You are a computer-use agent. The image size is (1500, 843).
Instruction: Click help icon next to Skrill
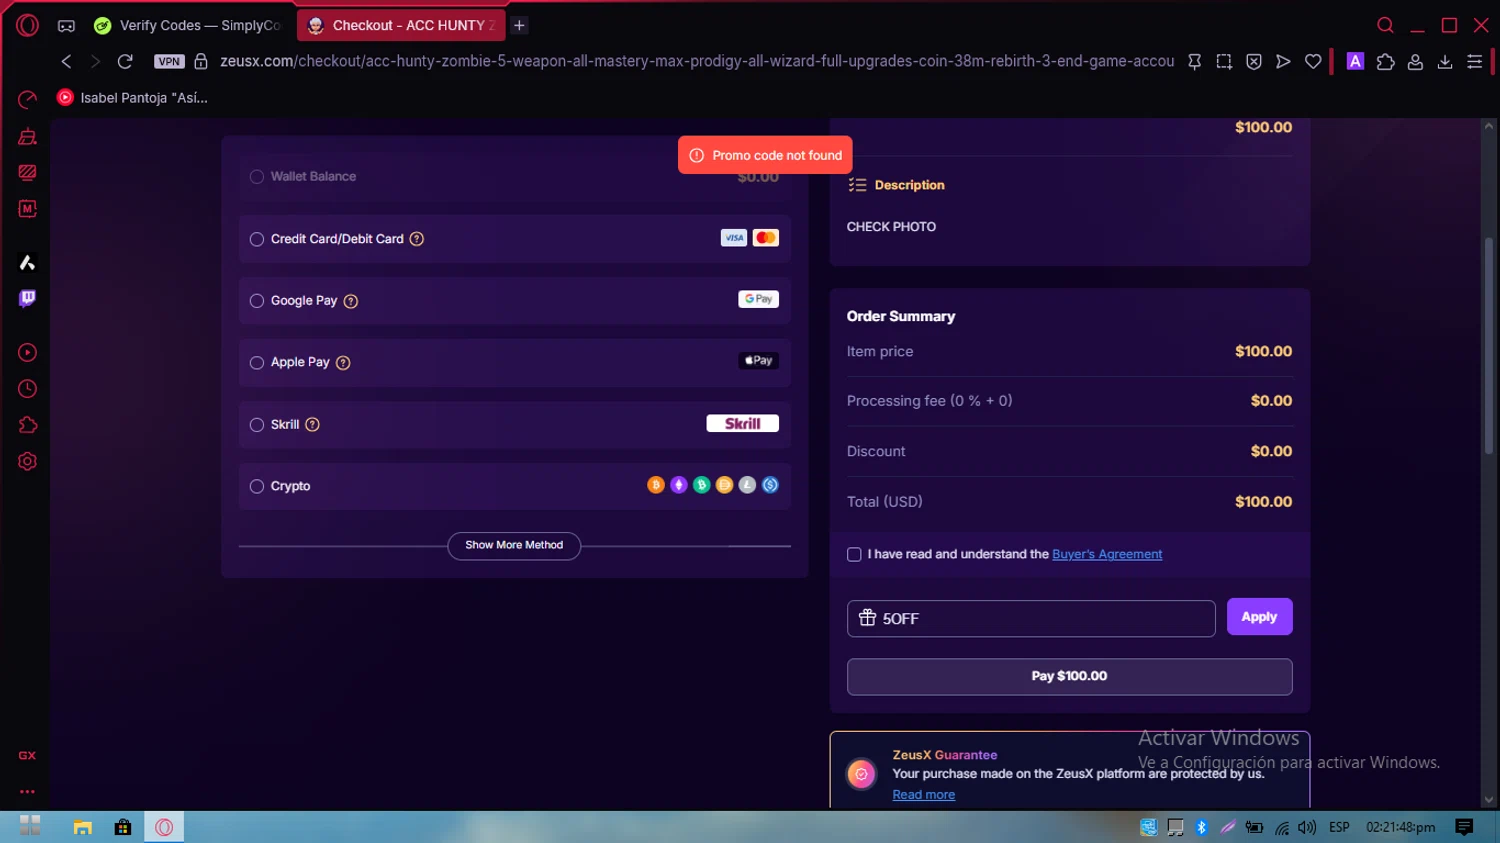312,425
